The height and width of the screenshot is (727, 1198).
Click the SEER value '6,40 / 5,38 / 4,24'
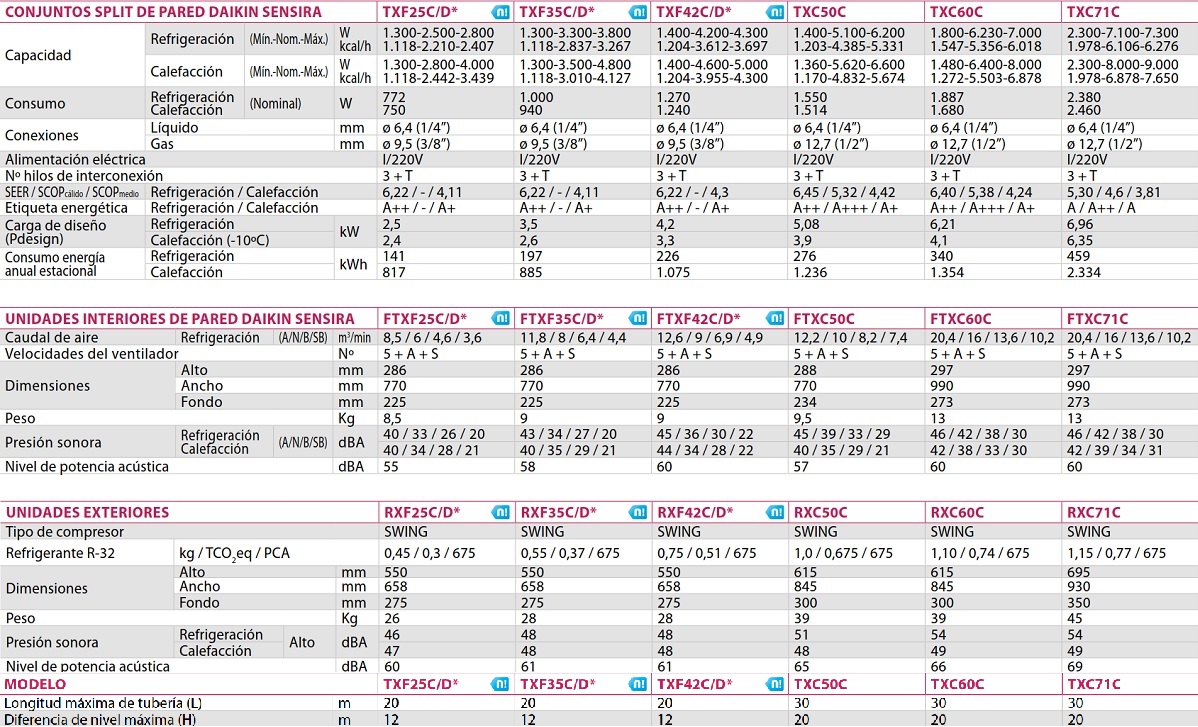(x=981, y=192)
